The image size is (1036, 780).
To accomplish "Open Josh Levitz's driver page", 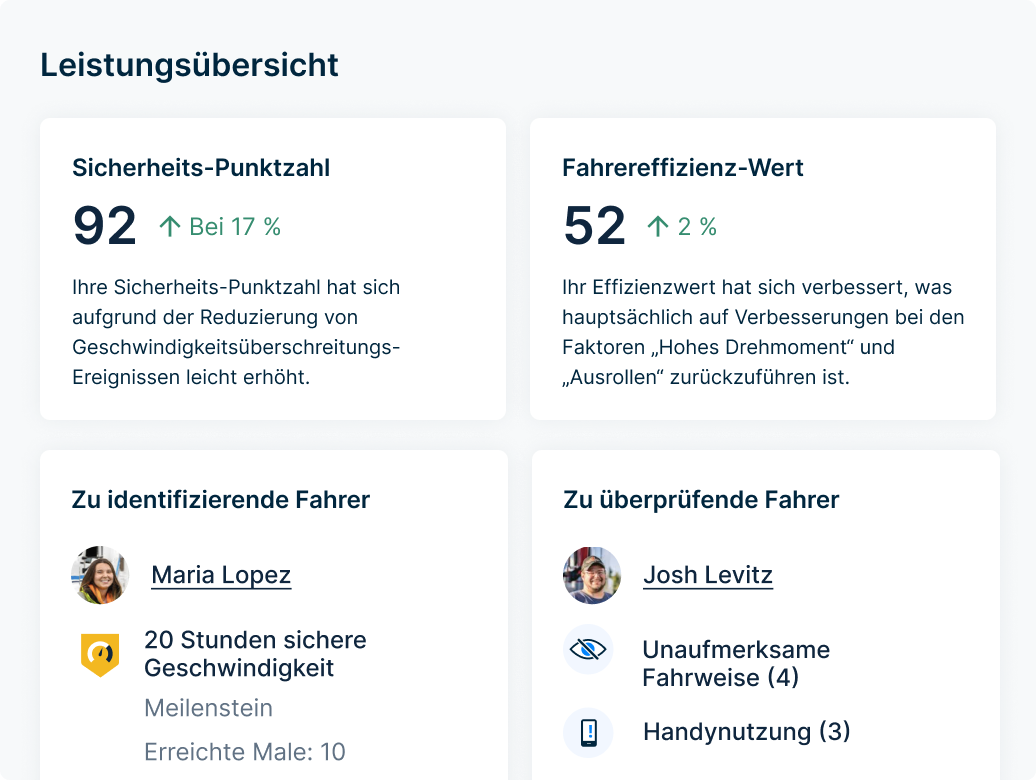I will [708, 575].
